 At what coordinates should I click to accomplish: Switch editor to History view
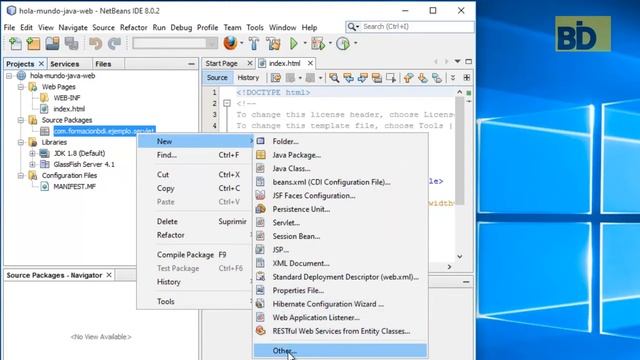(248, 78)
